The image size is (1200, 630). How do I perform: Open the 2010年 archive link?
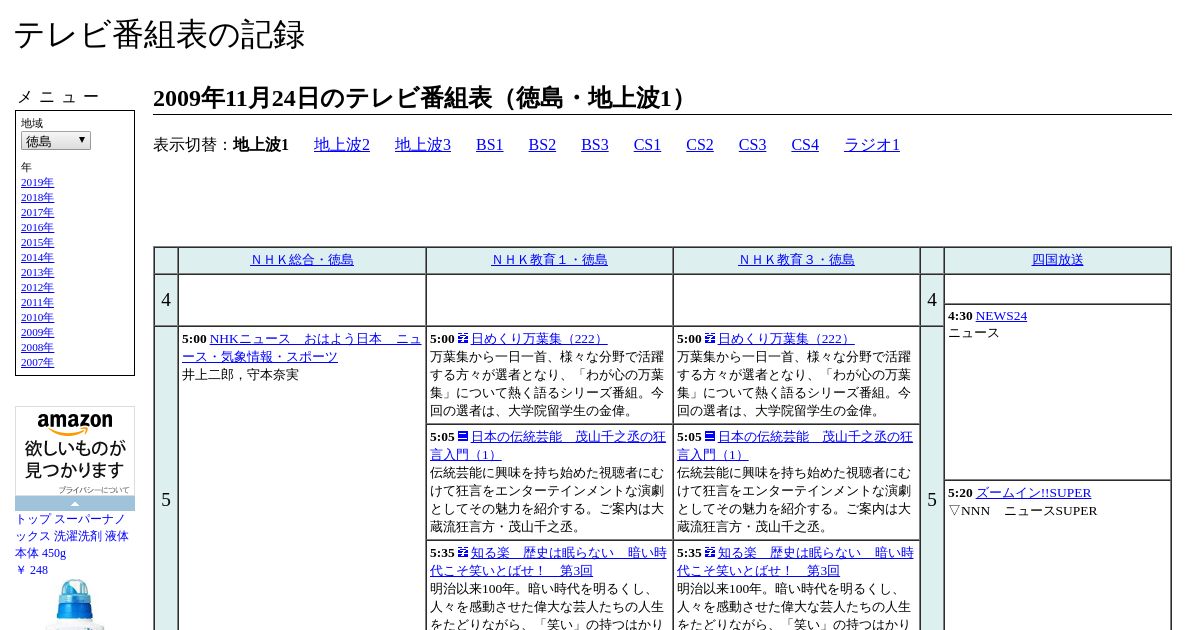pyautogui.click(x=37, y=317)
